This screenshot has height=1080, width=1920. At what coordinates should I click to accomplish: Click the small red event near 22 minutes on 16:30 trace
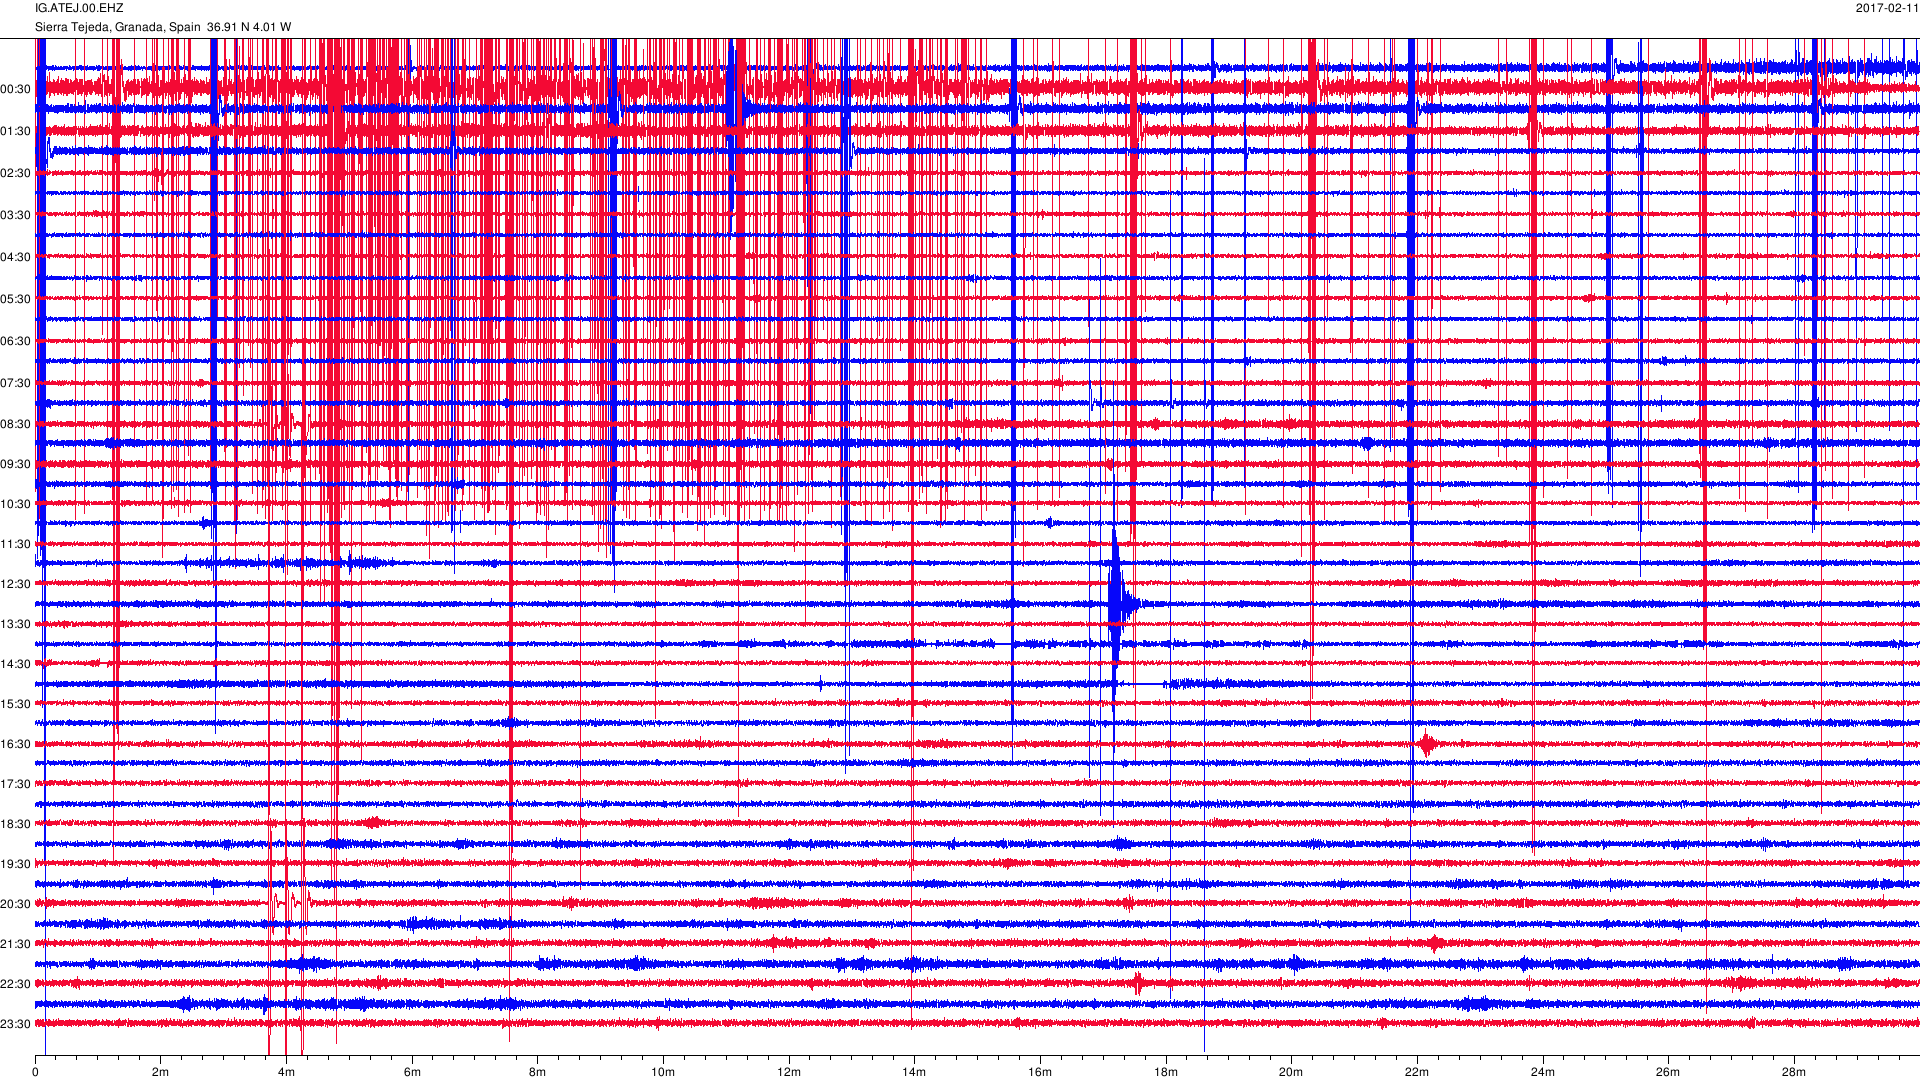(1427, 744)
